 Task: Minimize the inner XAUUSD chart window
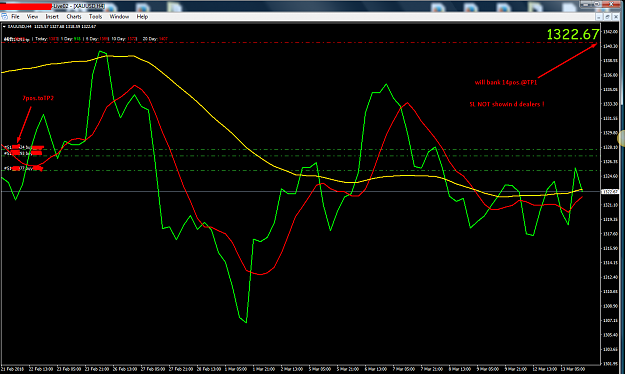tap(599, 17)
